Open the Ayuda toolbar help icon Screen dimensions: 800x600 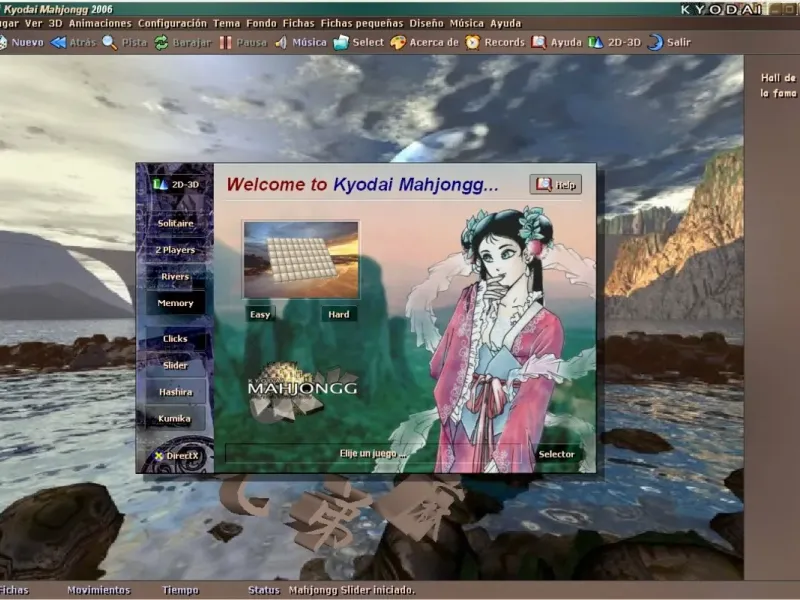[x=539, y=42]
